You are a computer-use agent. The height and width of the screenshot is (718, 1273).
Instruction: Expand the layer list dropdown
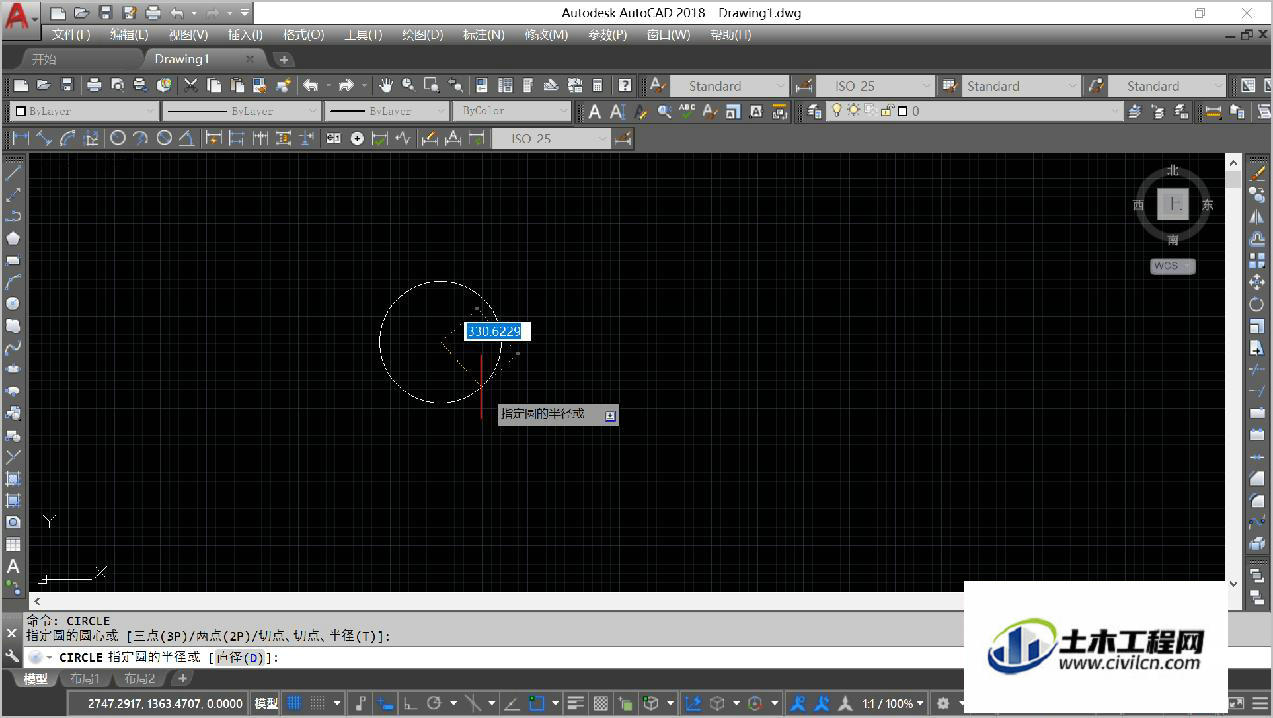point(1115,111)
